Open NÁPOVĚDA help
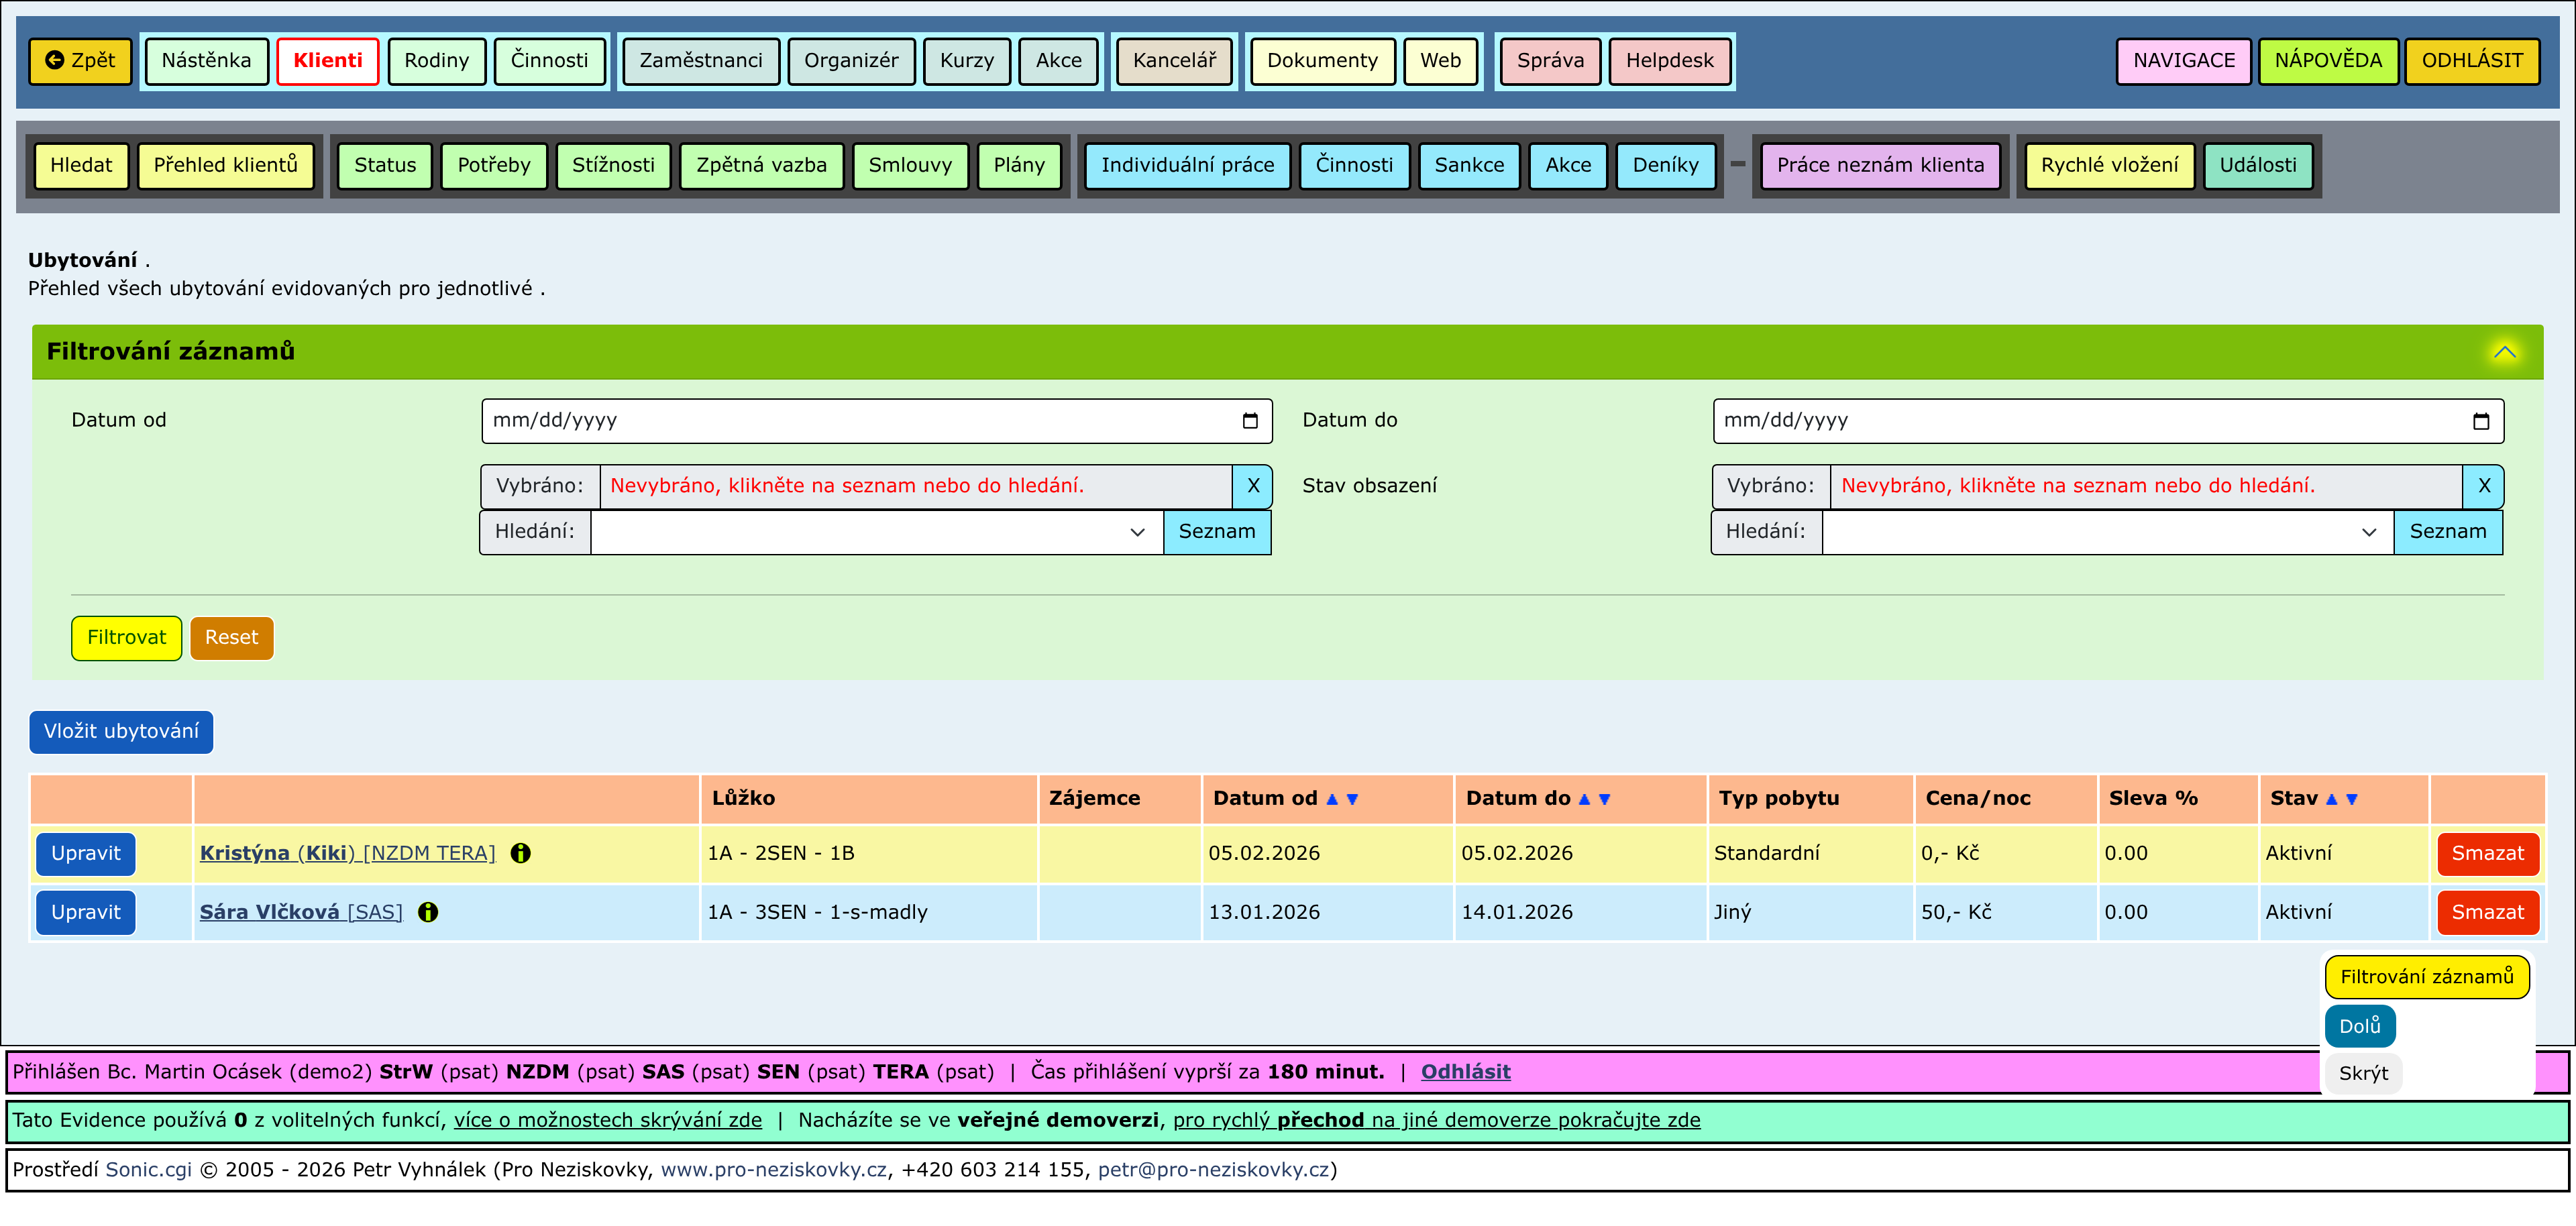2576x1226 pixels. point(2328,61)
